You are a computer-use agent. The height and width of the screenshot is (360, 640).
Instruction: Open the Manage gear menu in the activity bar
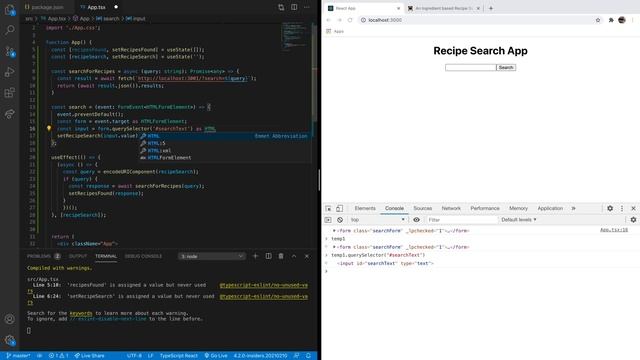[x=9, y=340]
